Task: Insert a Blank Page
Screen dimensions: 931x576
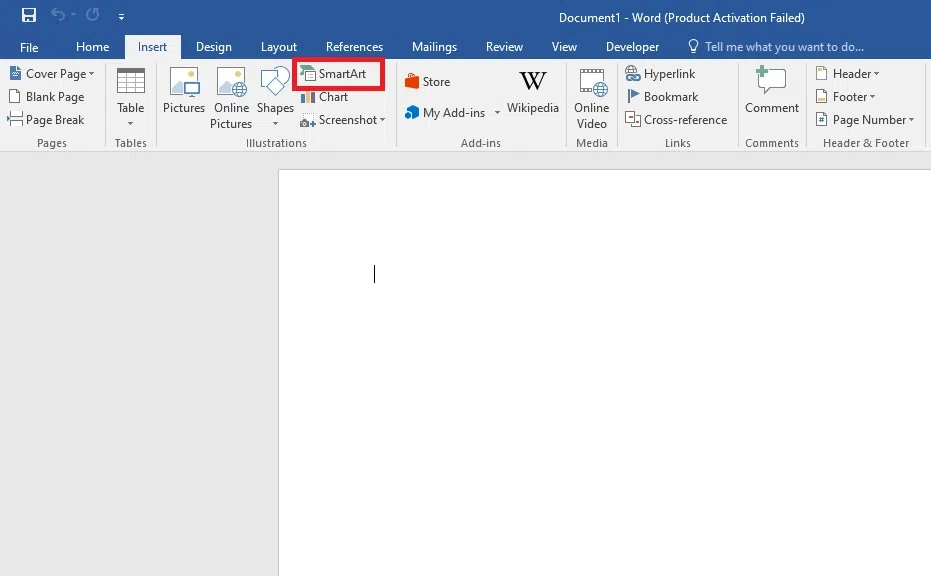Action: click(46, 96)
